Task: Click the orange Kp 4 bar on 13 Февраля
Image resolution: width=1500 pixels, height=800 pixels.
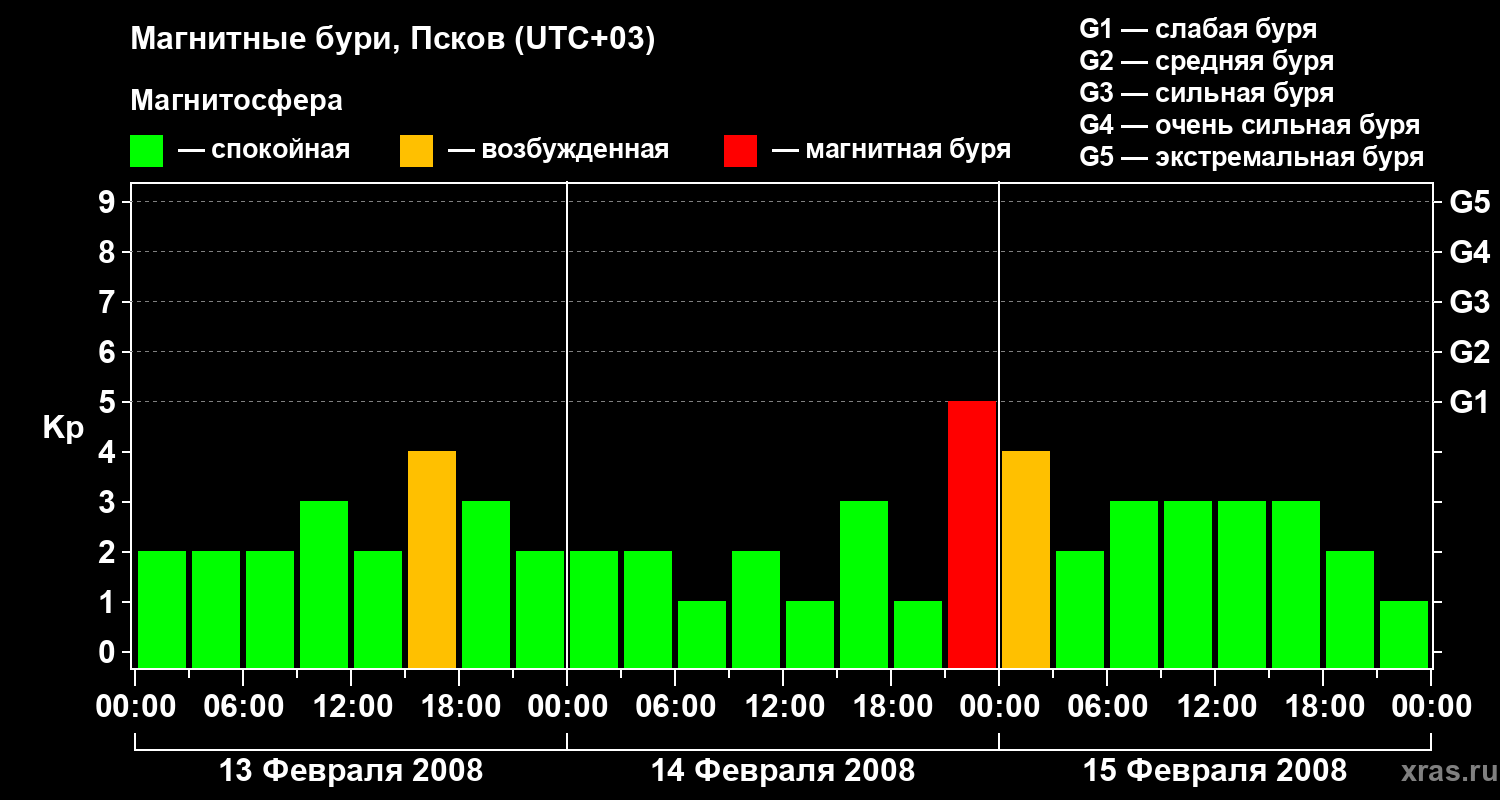Action: click(x=432, y=559)
